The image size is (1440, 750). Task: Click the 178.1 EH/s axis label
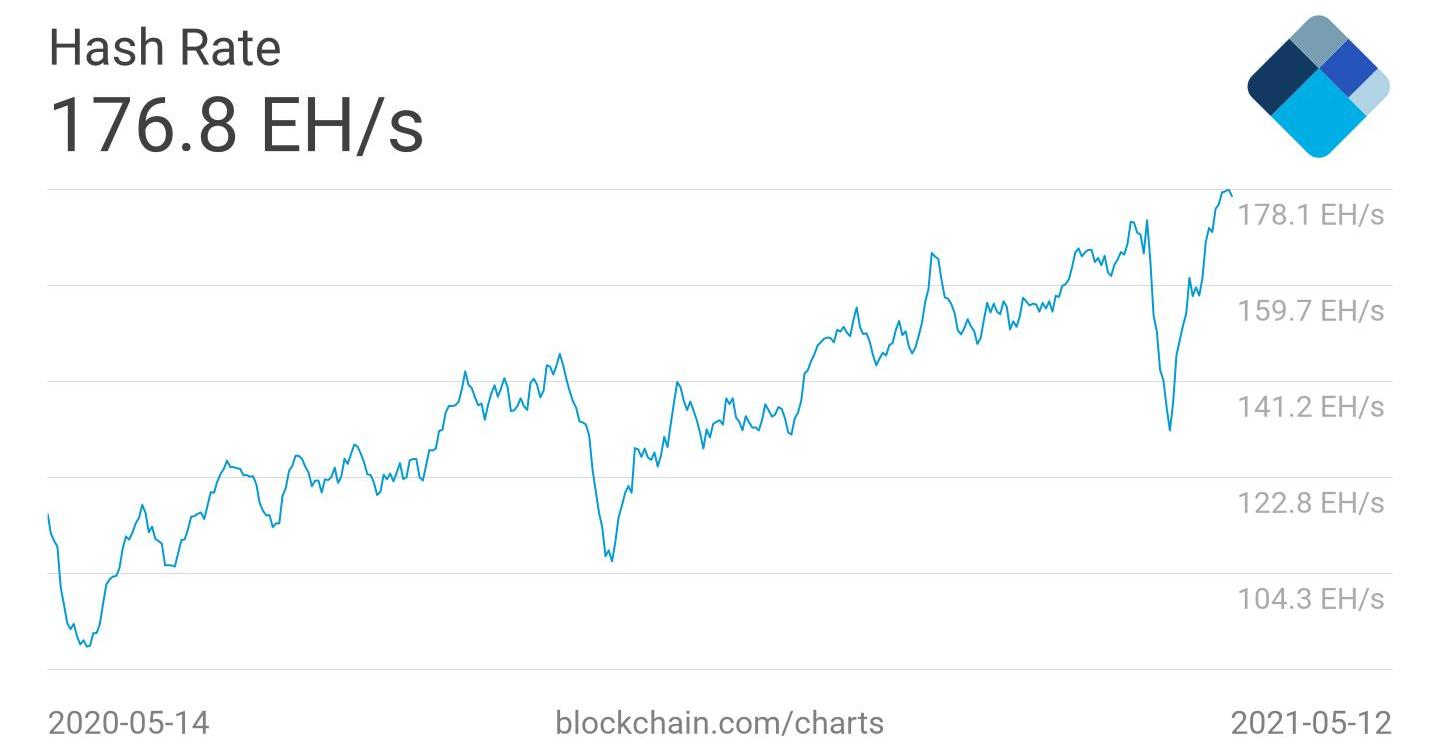(x=1311, y=215)
